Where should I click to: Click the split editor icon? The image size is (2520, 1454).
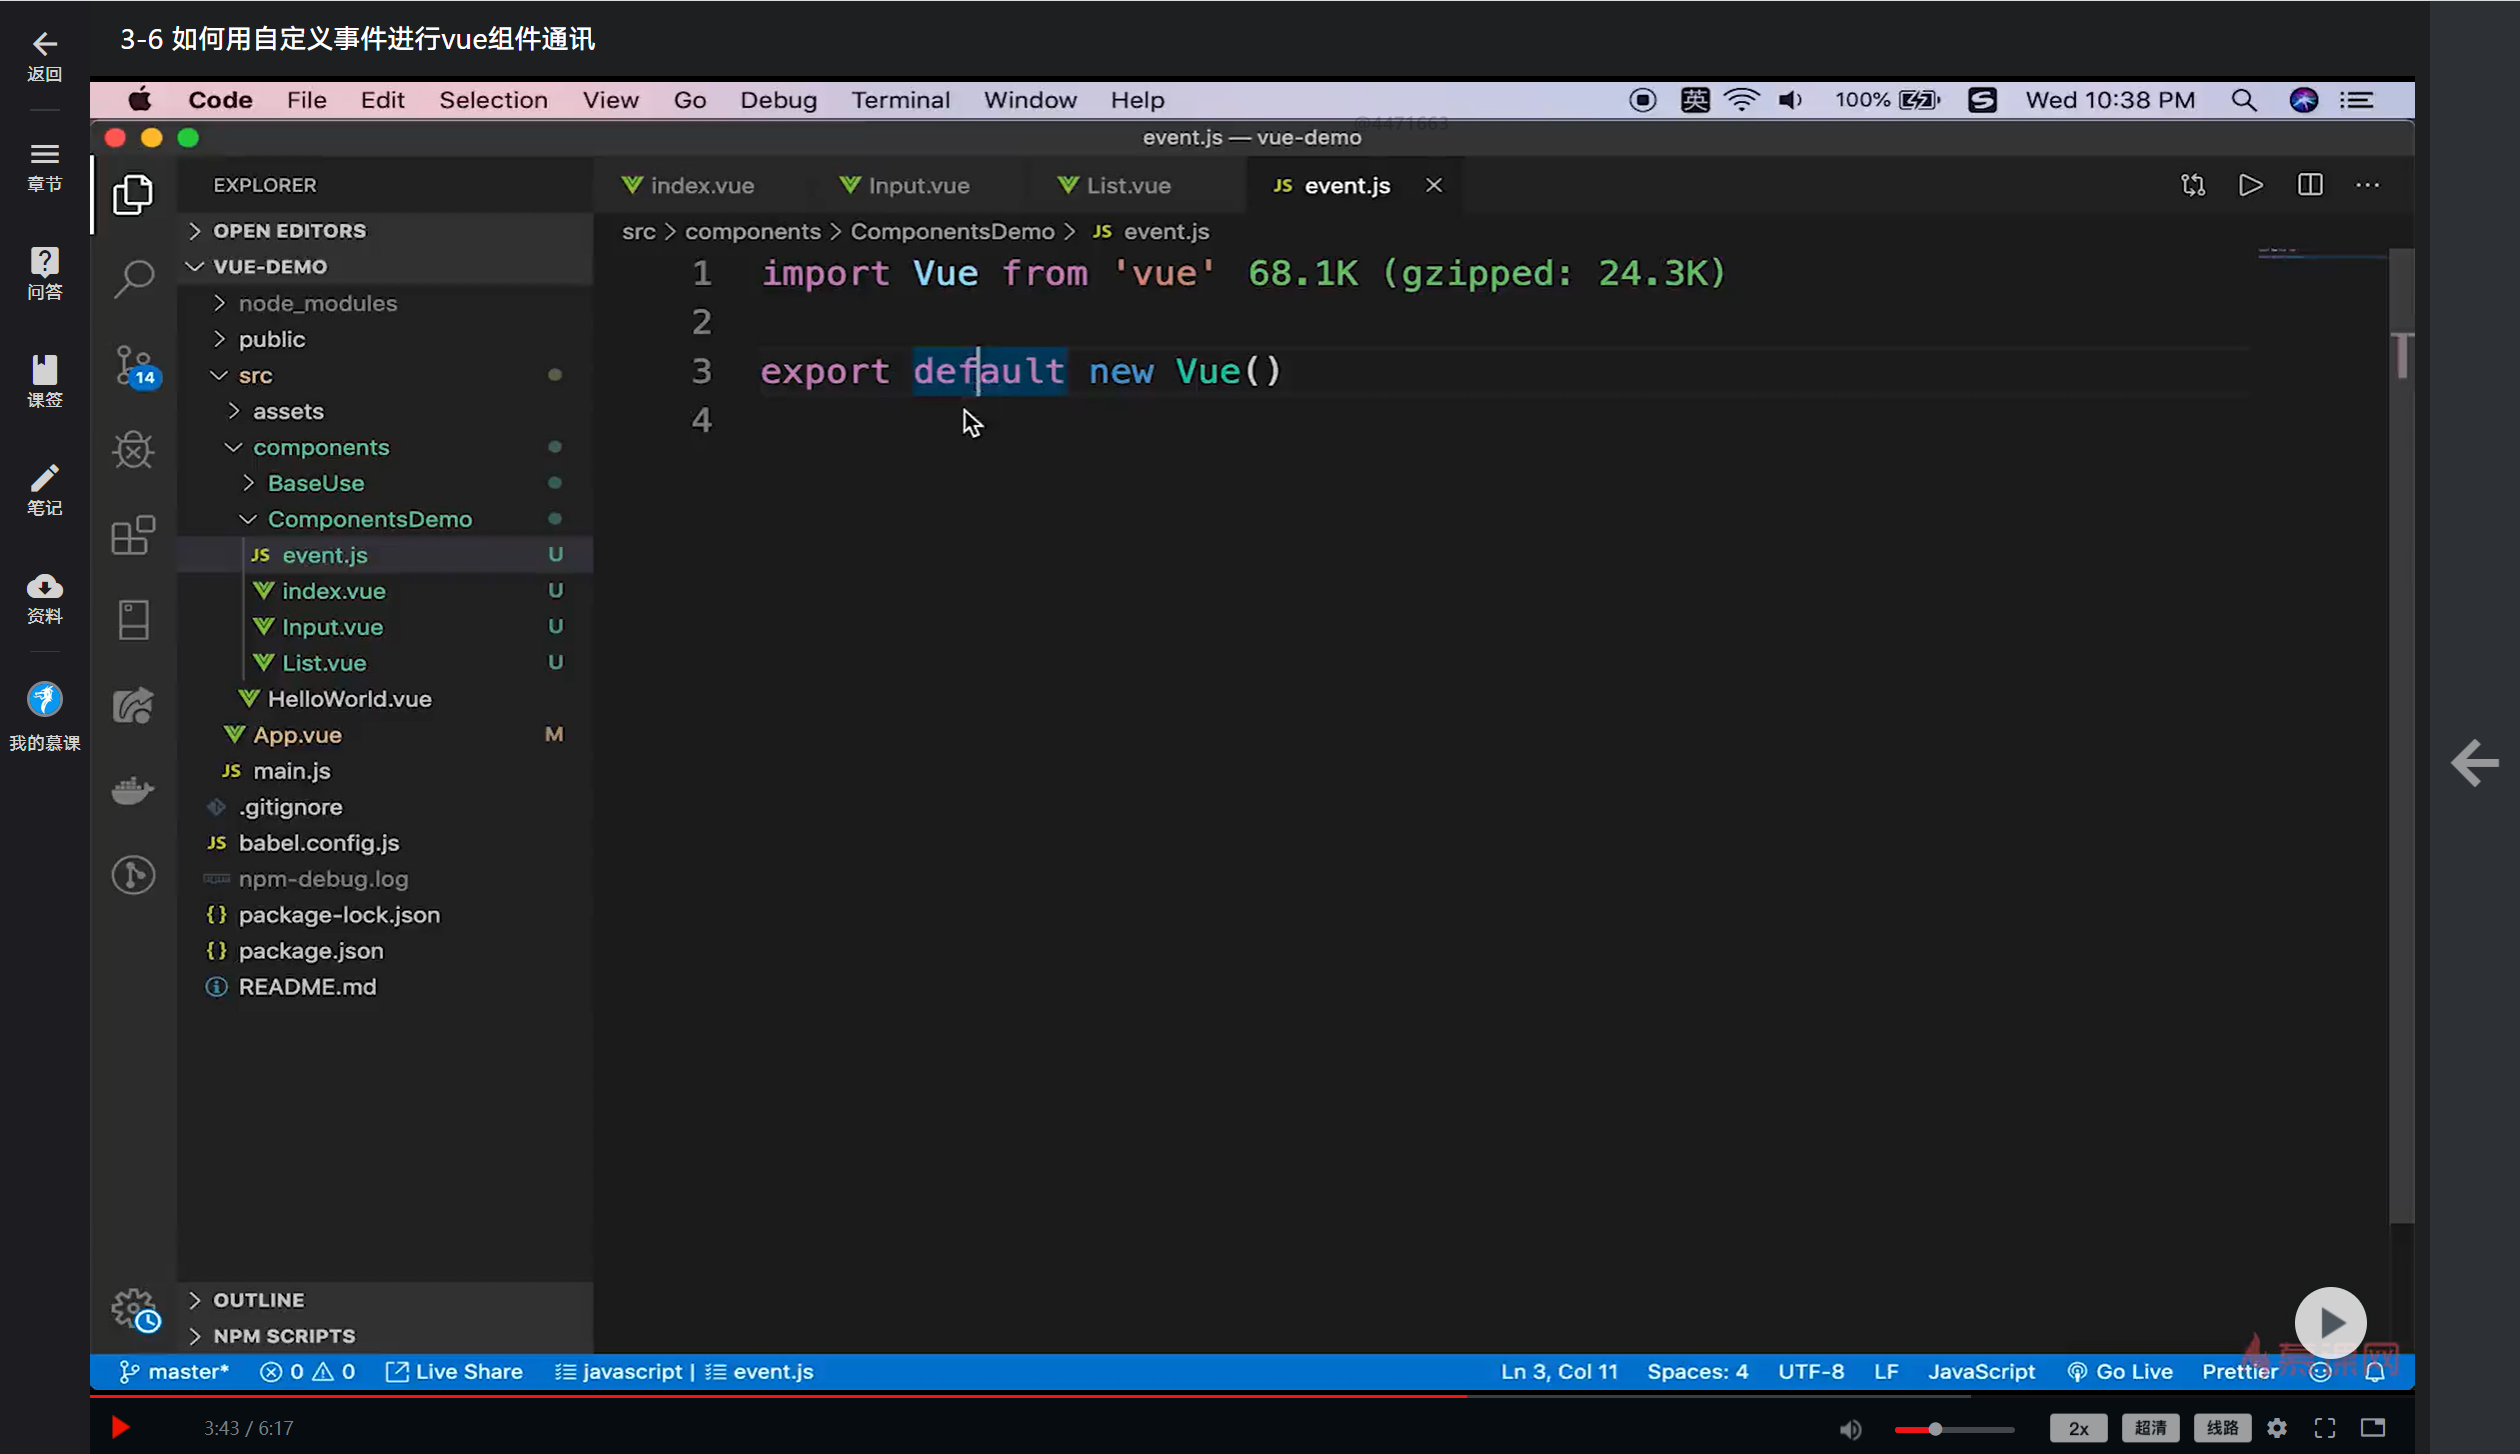(x=2310, y=185)
